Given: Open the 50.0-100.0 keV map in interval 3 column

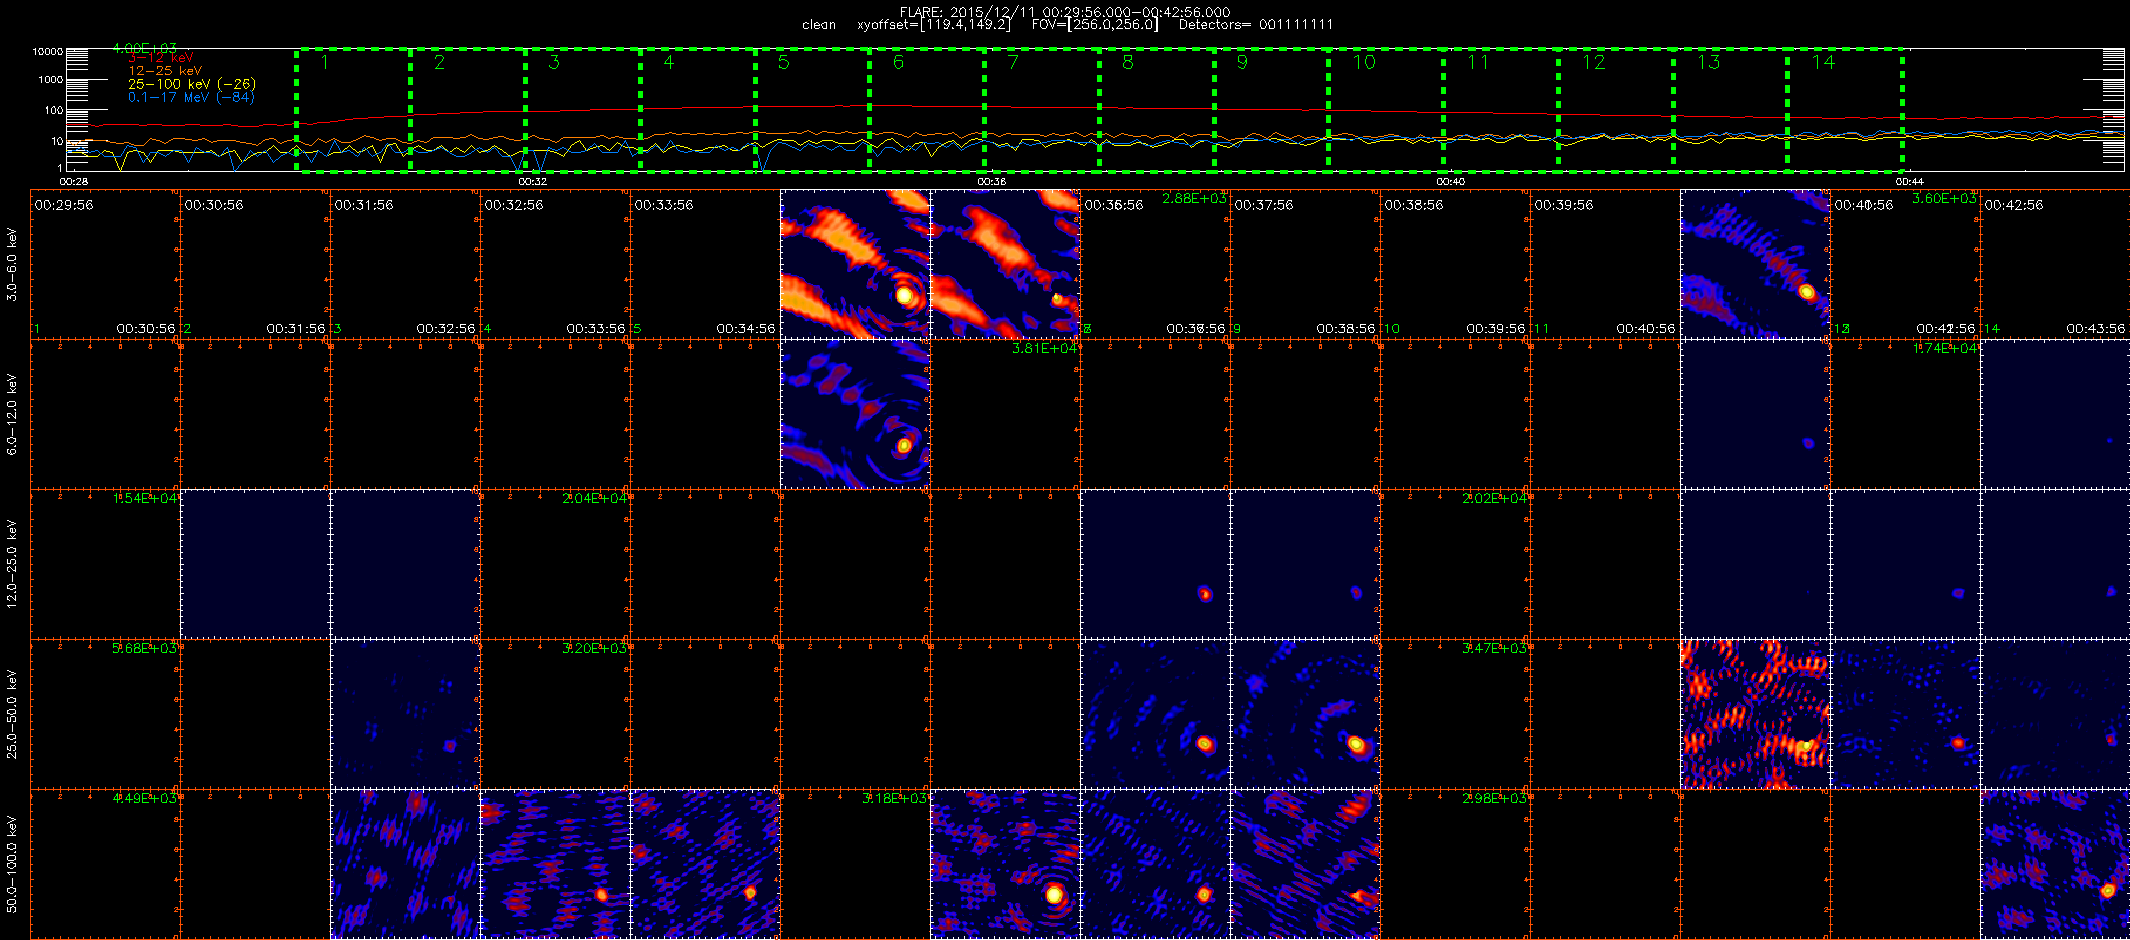Looking at the screenshot, I should 405,864.
